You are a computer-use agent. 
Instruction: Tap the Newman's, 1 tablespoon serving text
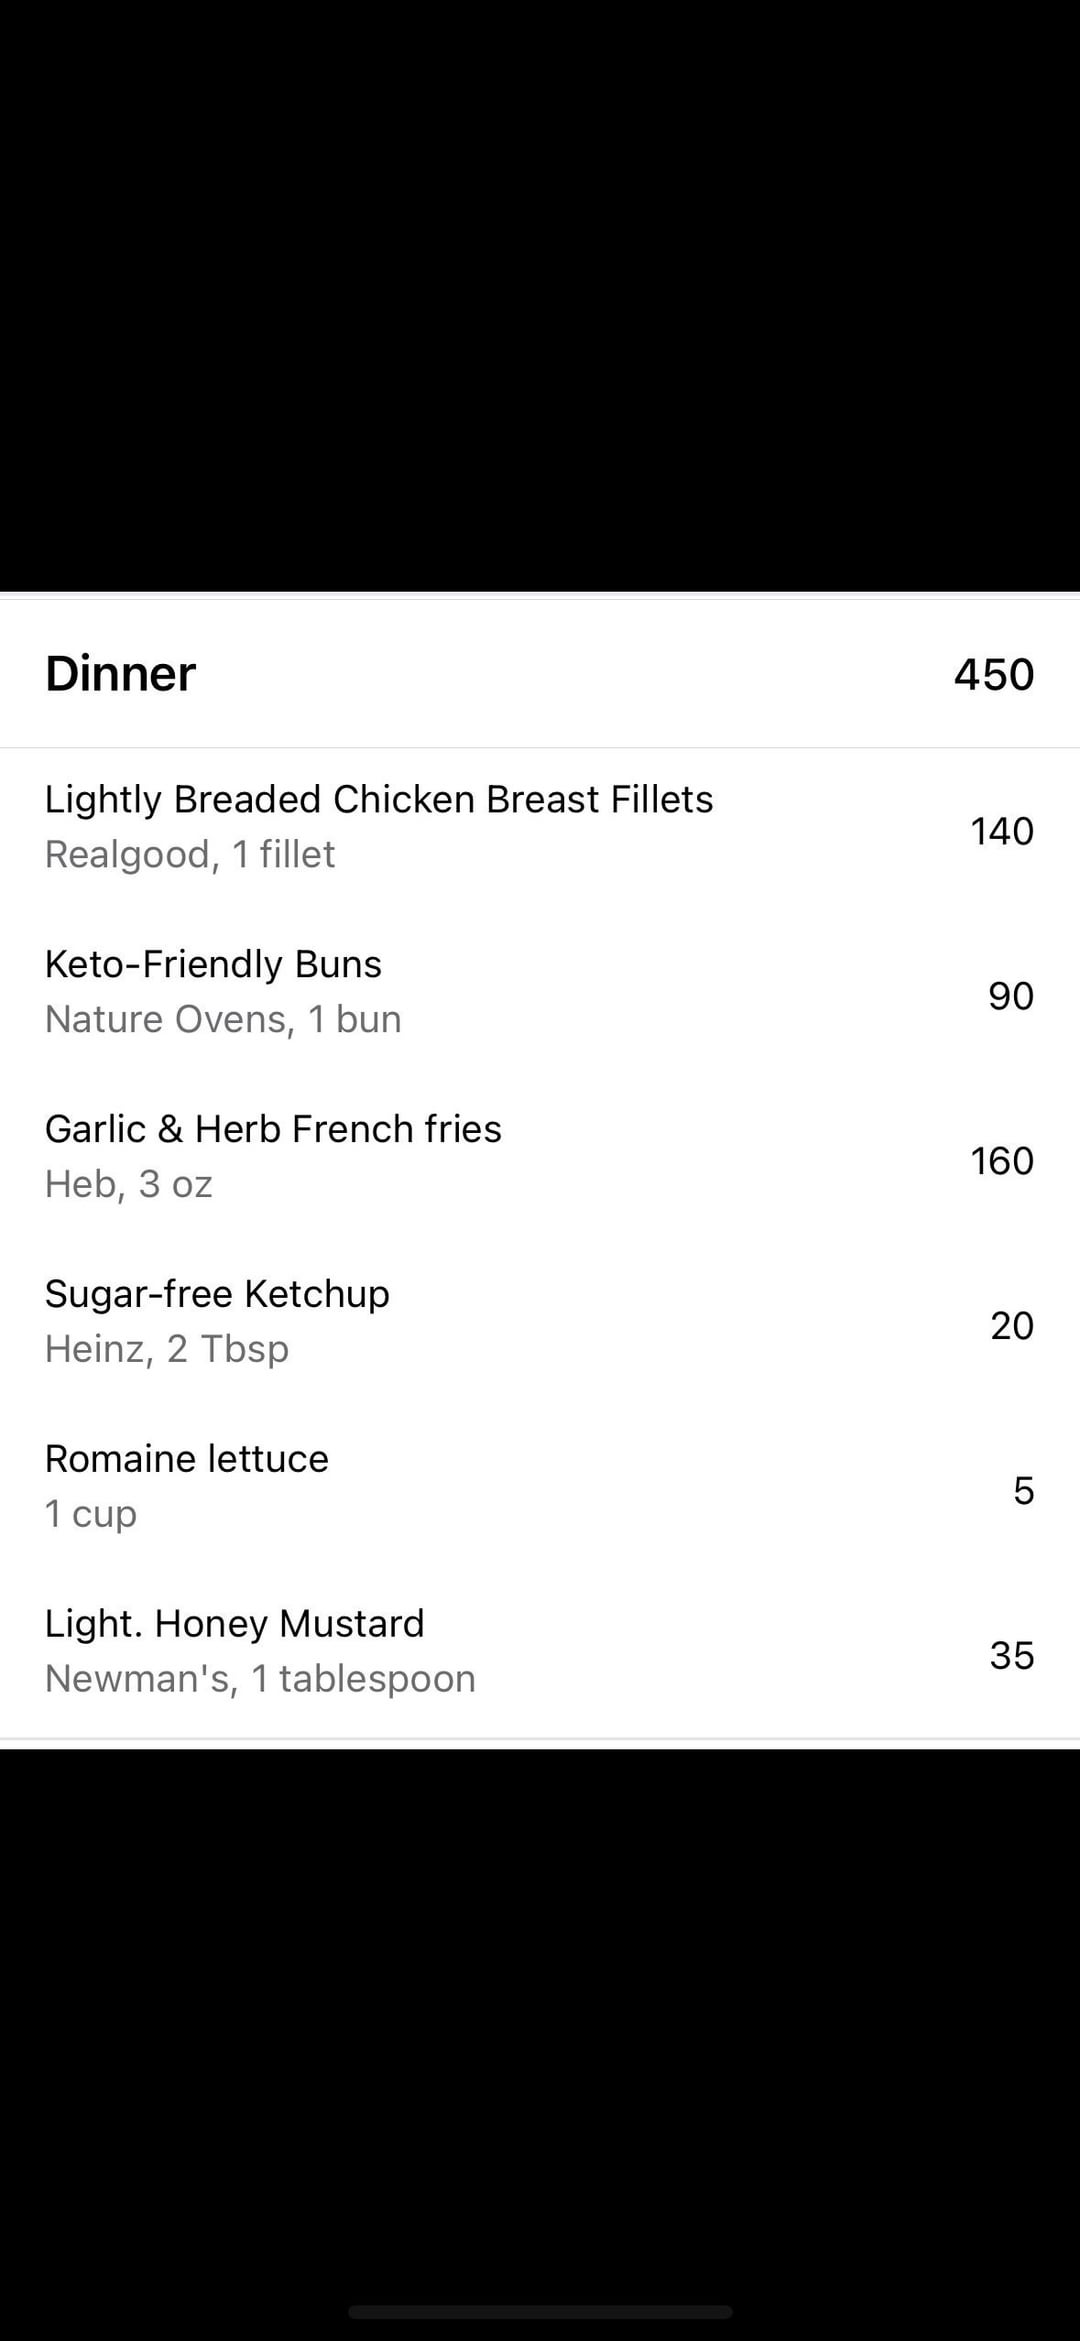click(x=260, y=1680)
